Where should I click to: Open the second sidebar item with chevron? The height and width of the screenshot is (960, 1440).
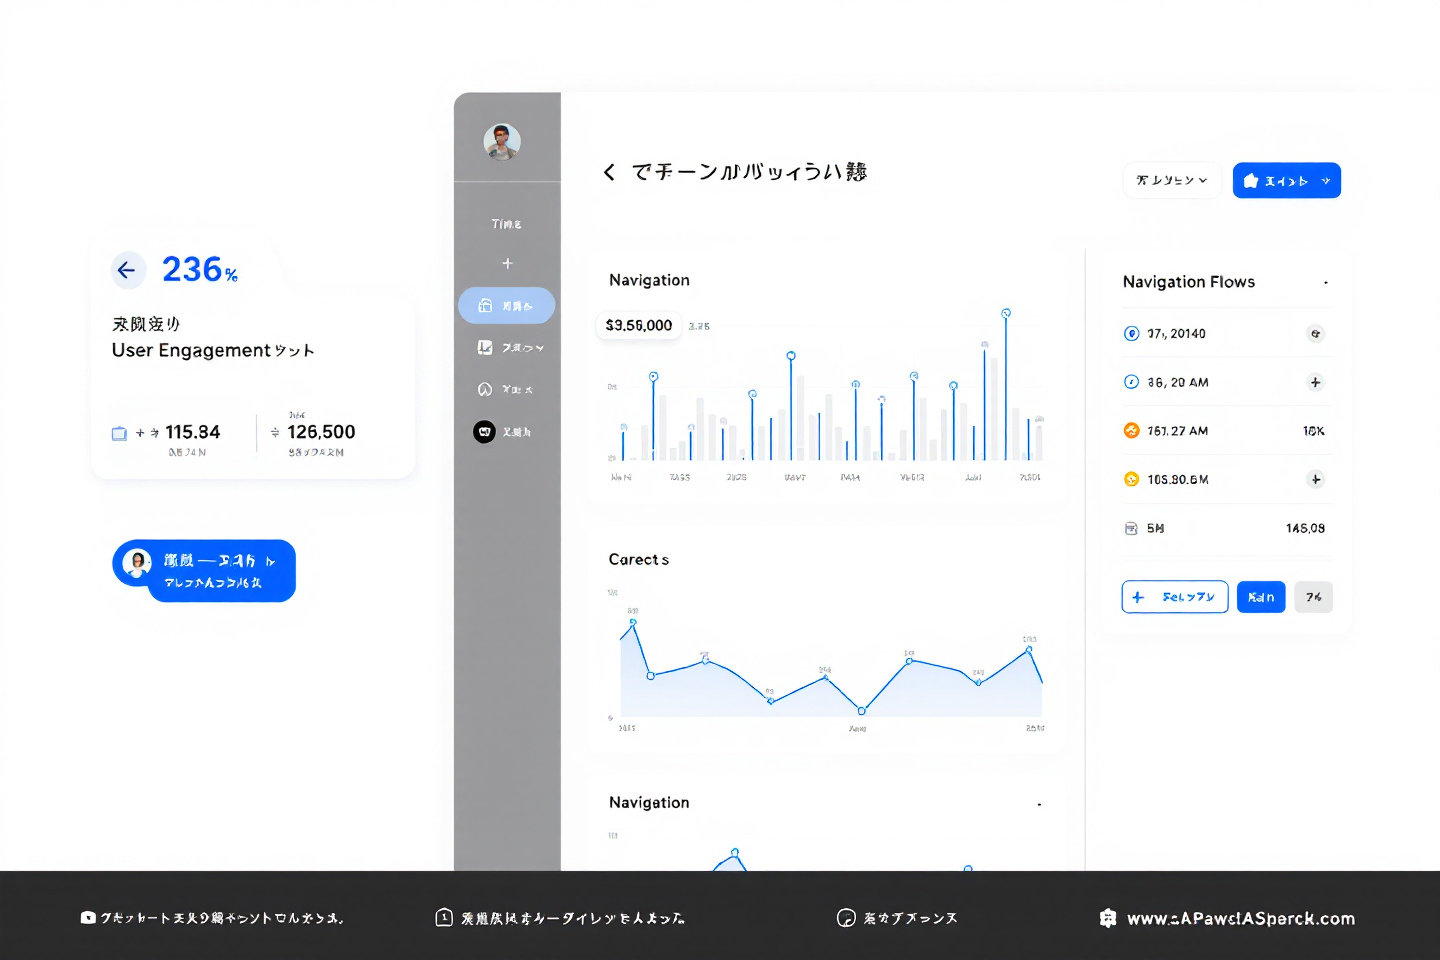[510, 348]
